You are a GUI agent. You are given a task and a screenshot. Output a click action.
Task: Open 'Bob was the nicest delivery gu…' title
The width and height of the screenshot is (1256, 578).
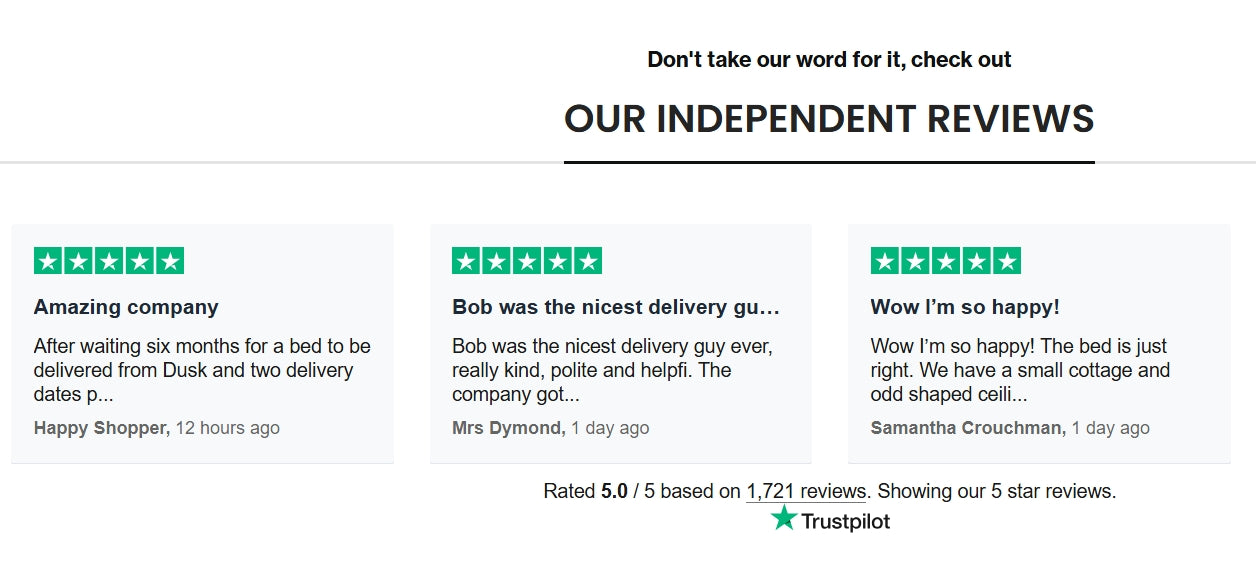point(615,307)
